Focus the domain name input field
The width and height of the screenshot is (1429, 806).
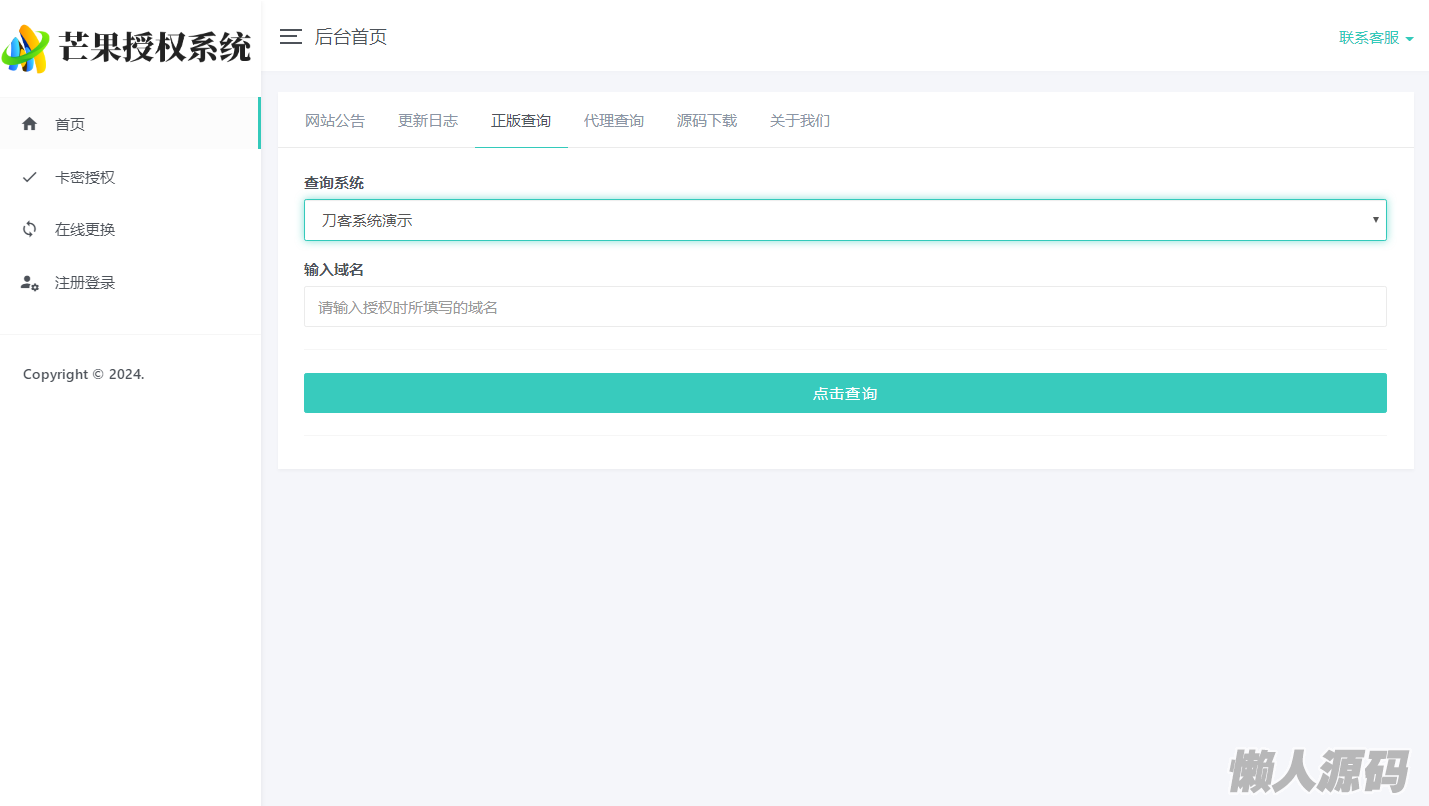point(845,307)
